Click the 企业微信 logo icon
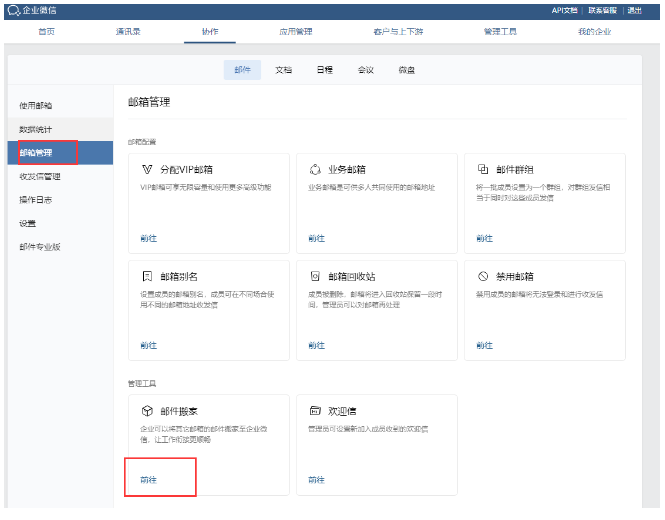This screenshot has height=520, width=665. (12, 10)
